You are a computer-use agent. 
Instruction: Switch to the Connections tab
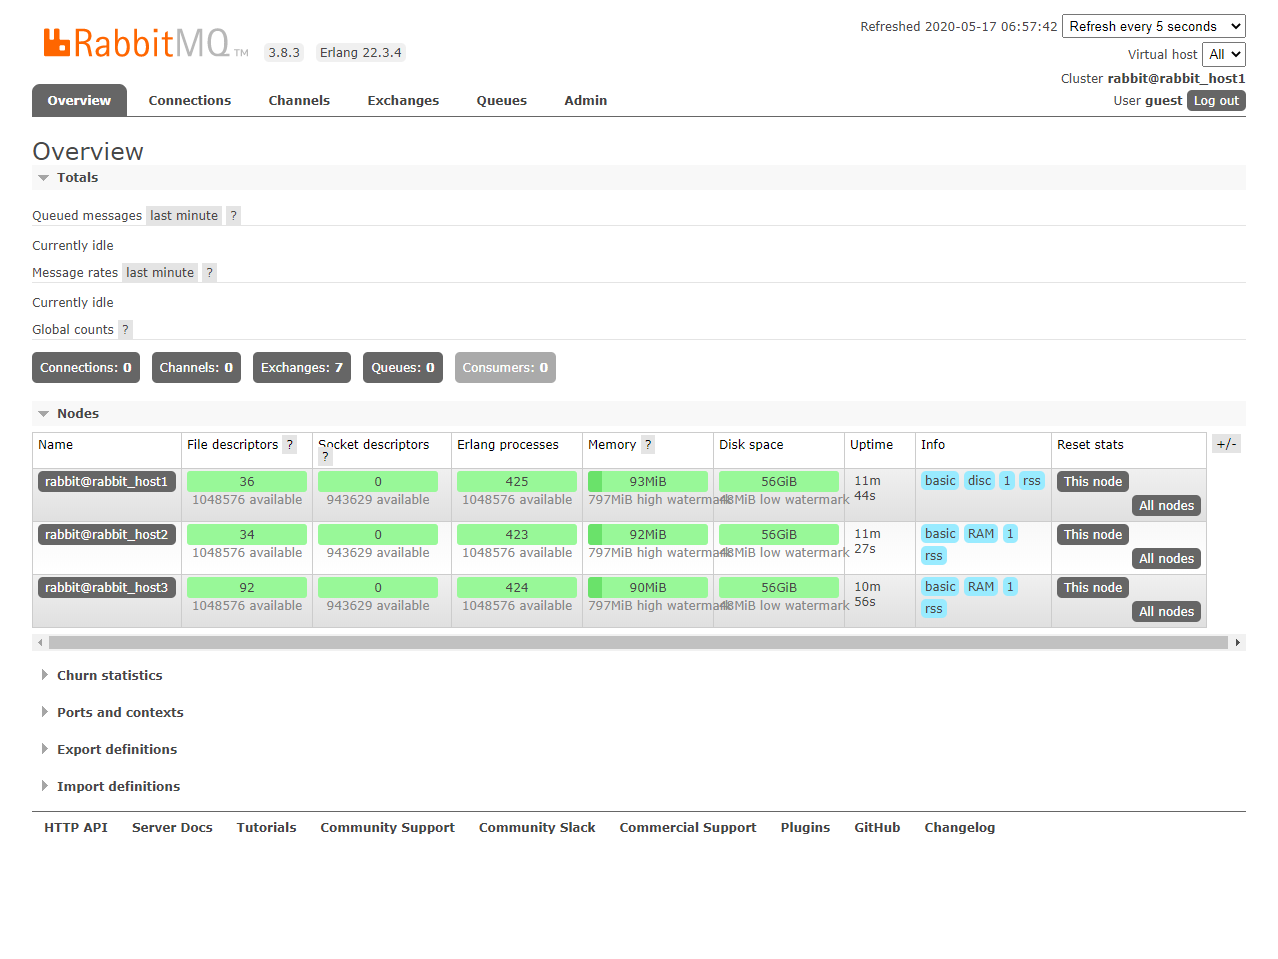click(189, 100)
